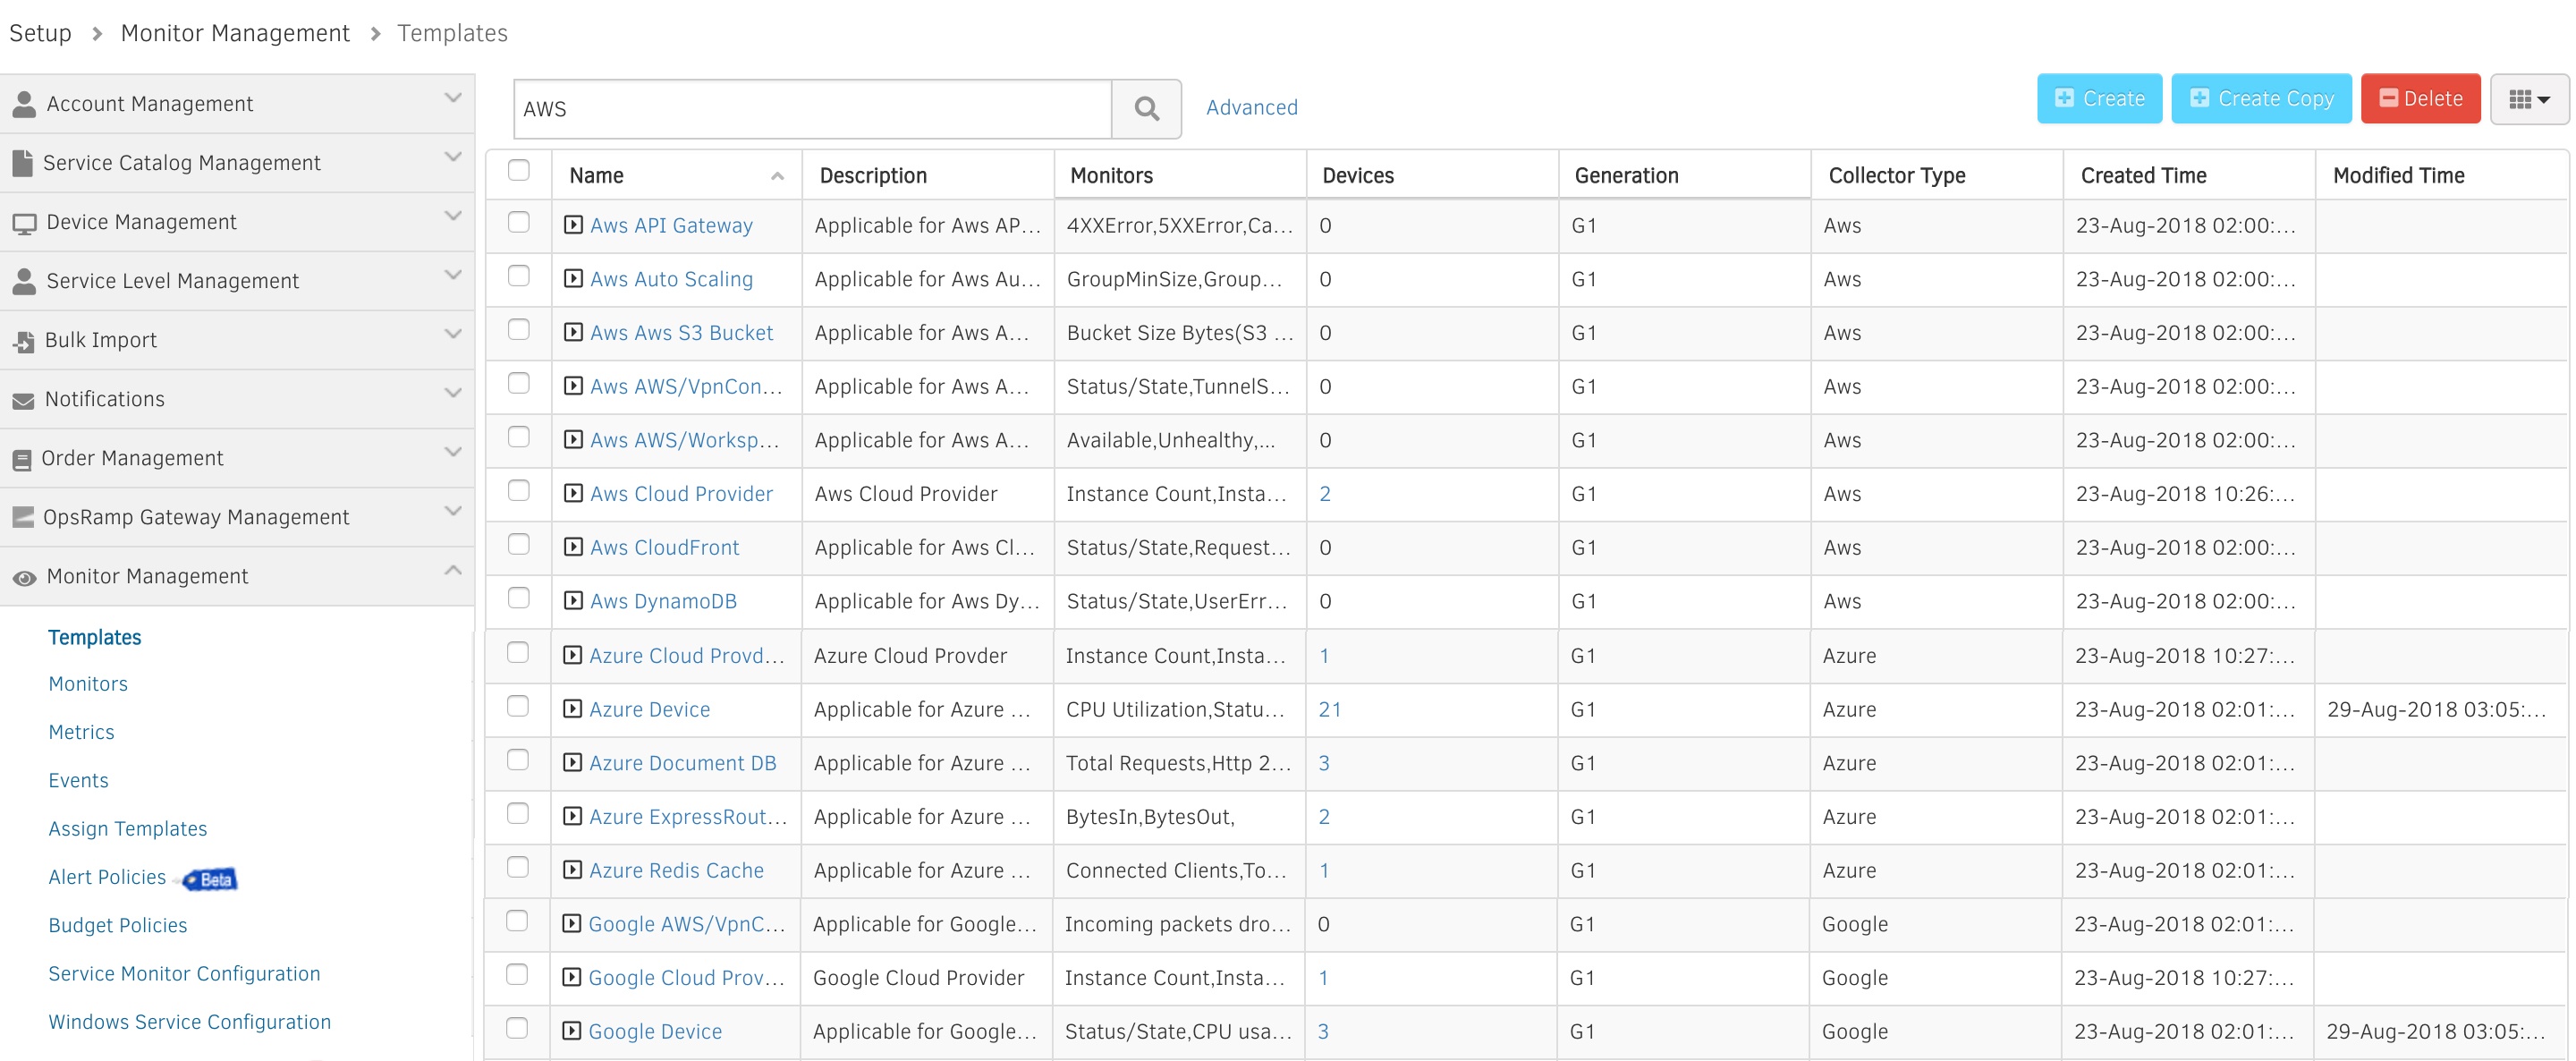
Task: Click the Notifications envelope icon
Action: click(24, 400)
